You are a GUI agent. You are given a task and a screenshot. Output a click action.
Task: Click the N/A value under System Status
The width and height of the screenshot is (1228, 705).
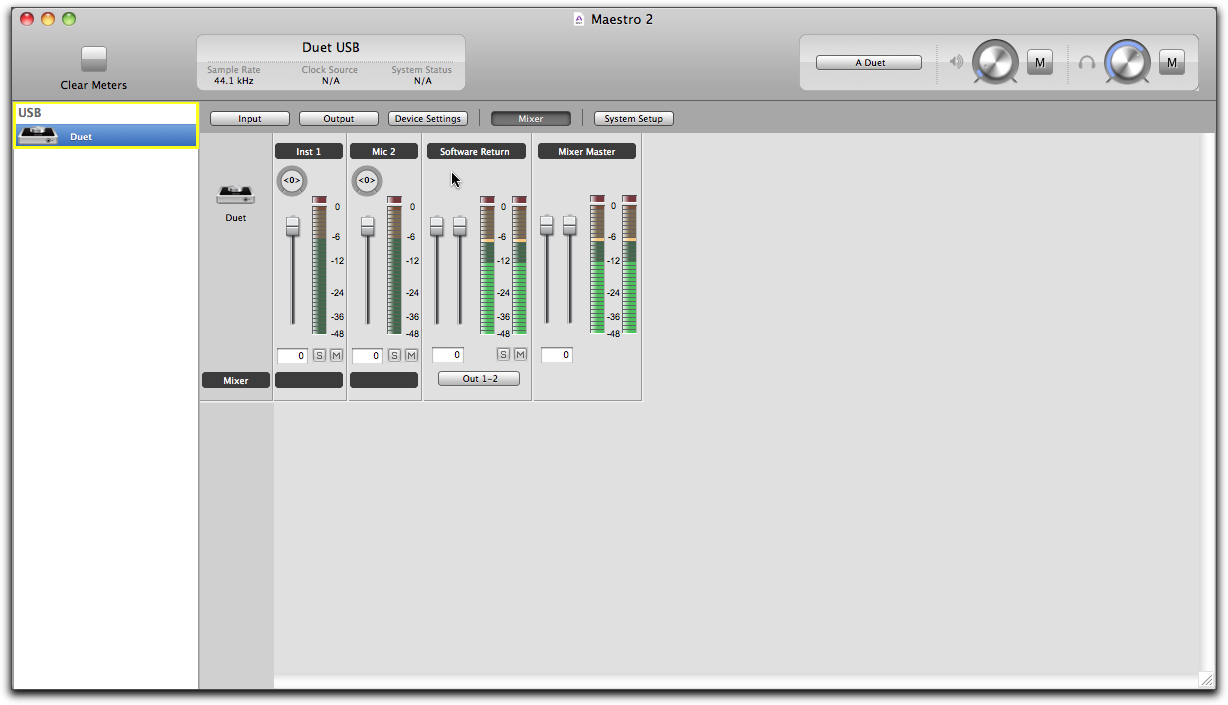pyautogui.click(x=423, y=81)
